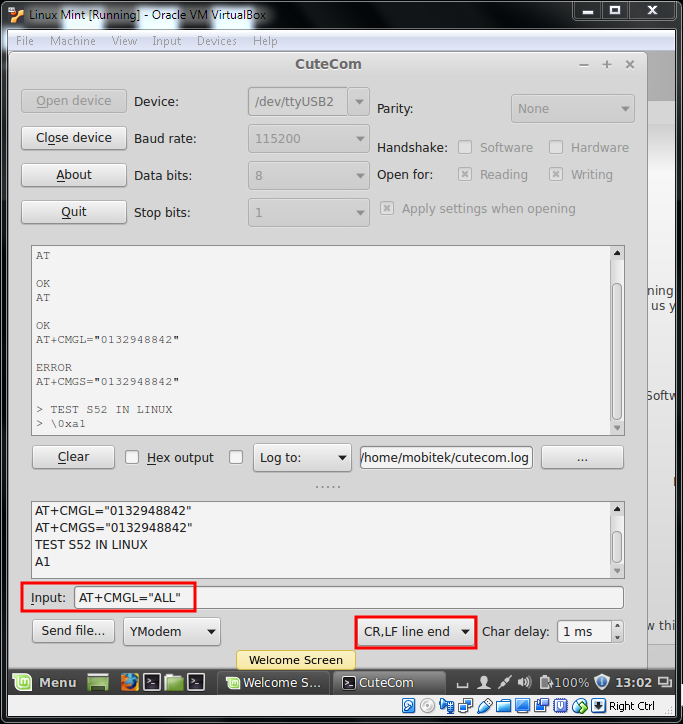The height and width of the screenshot is (724, 683).
Task: Expand the YModem protocol dropdown
Action: click(x=172, y=631)
